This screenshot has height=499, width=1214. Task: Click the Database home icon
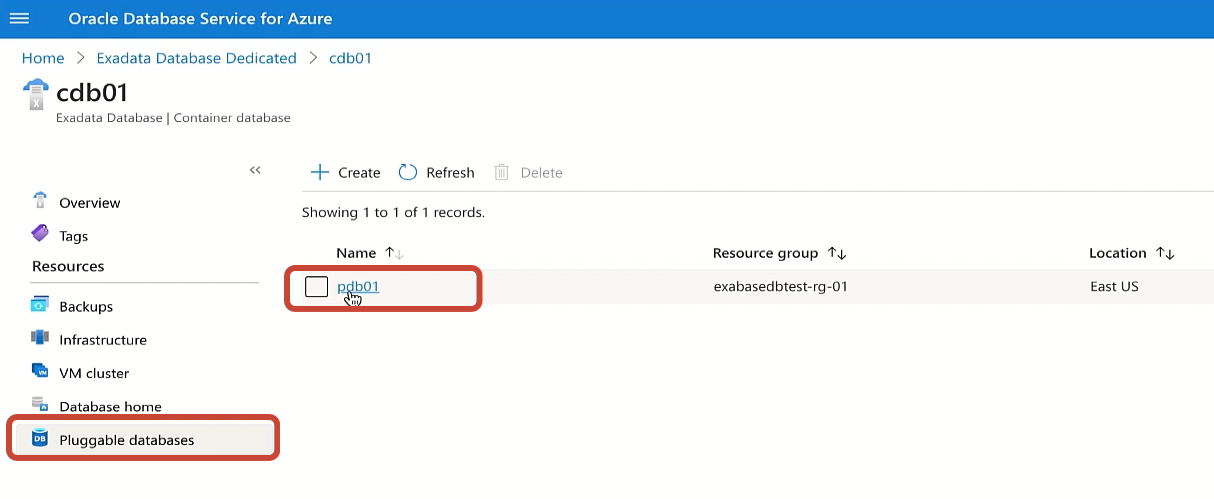click(40, 406)
